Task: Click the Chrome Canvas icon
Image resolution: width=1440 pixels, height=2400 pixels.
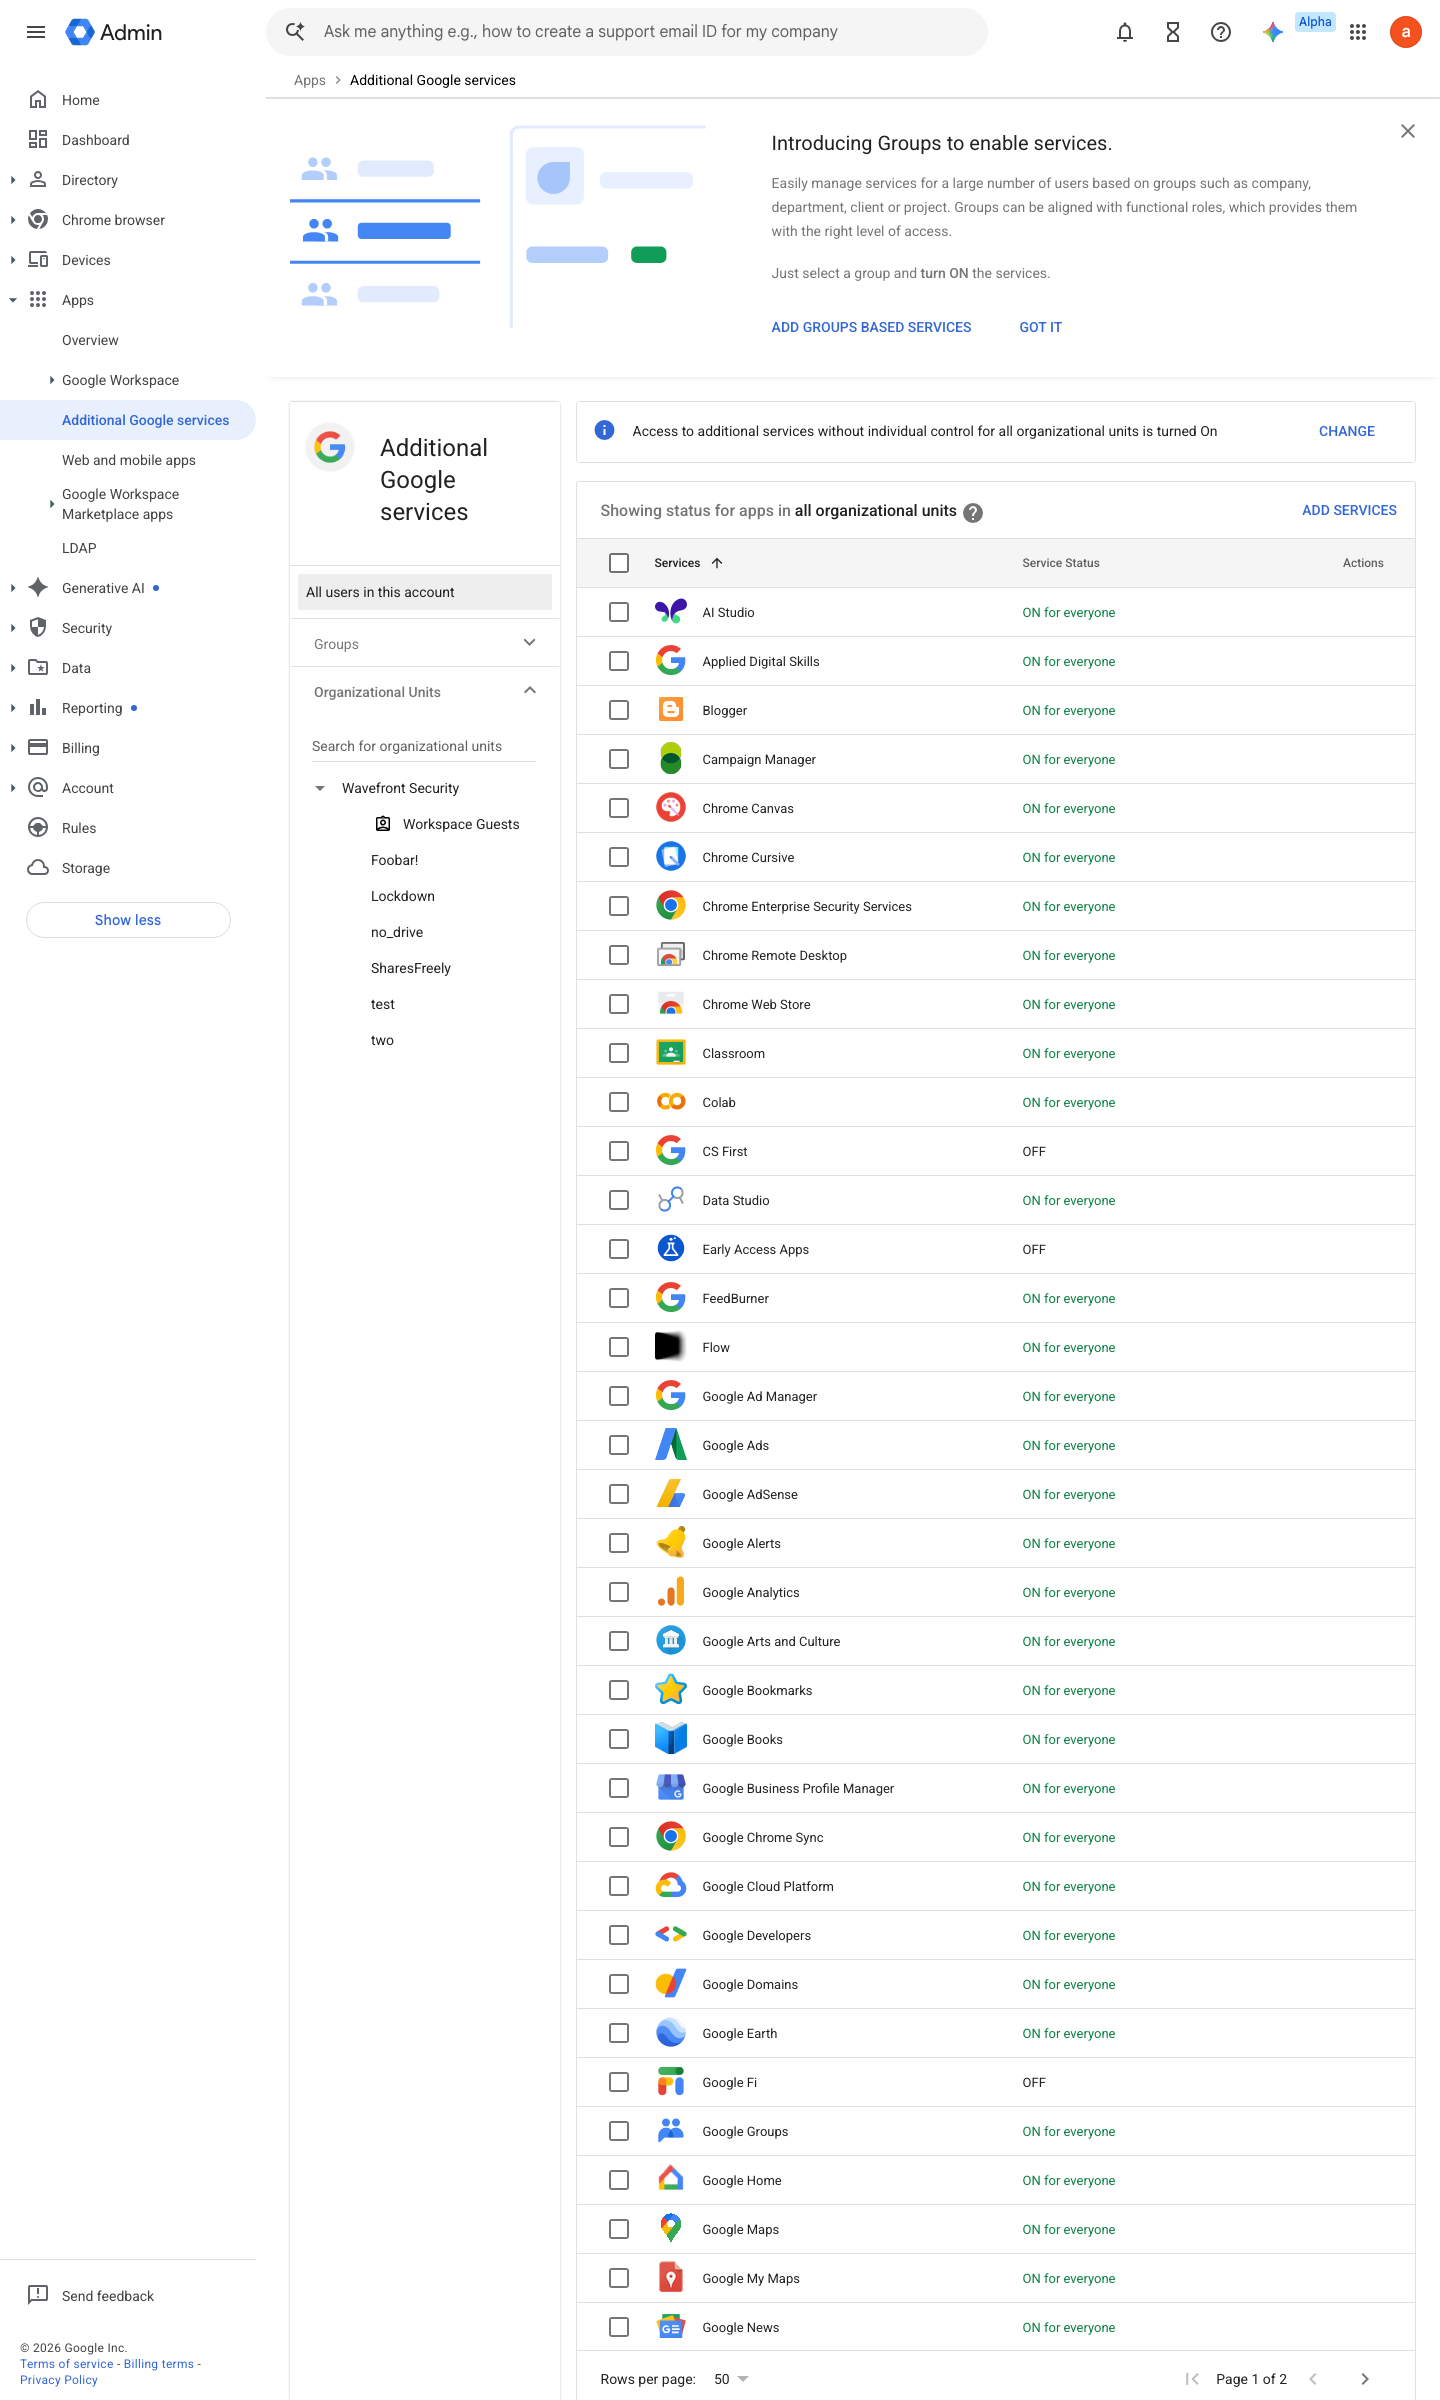Action: tap(671, 807)
